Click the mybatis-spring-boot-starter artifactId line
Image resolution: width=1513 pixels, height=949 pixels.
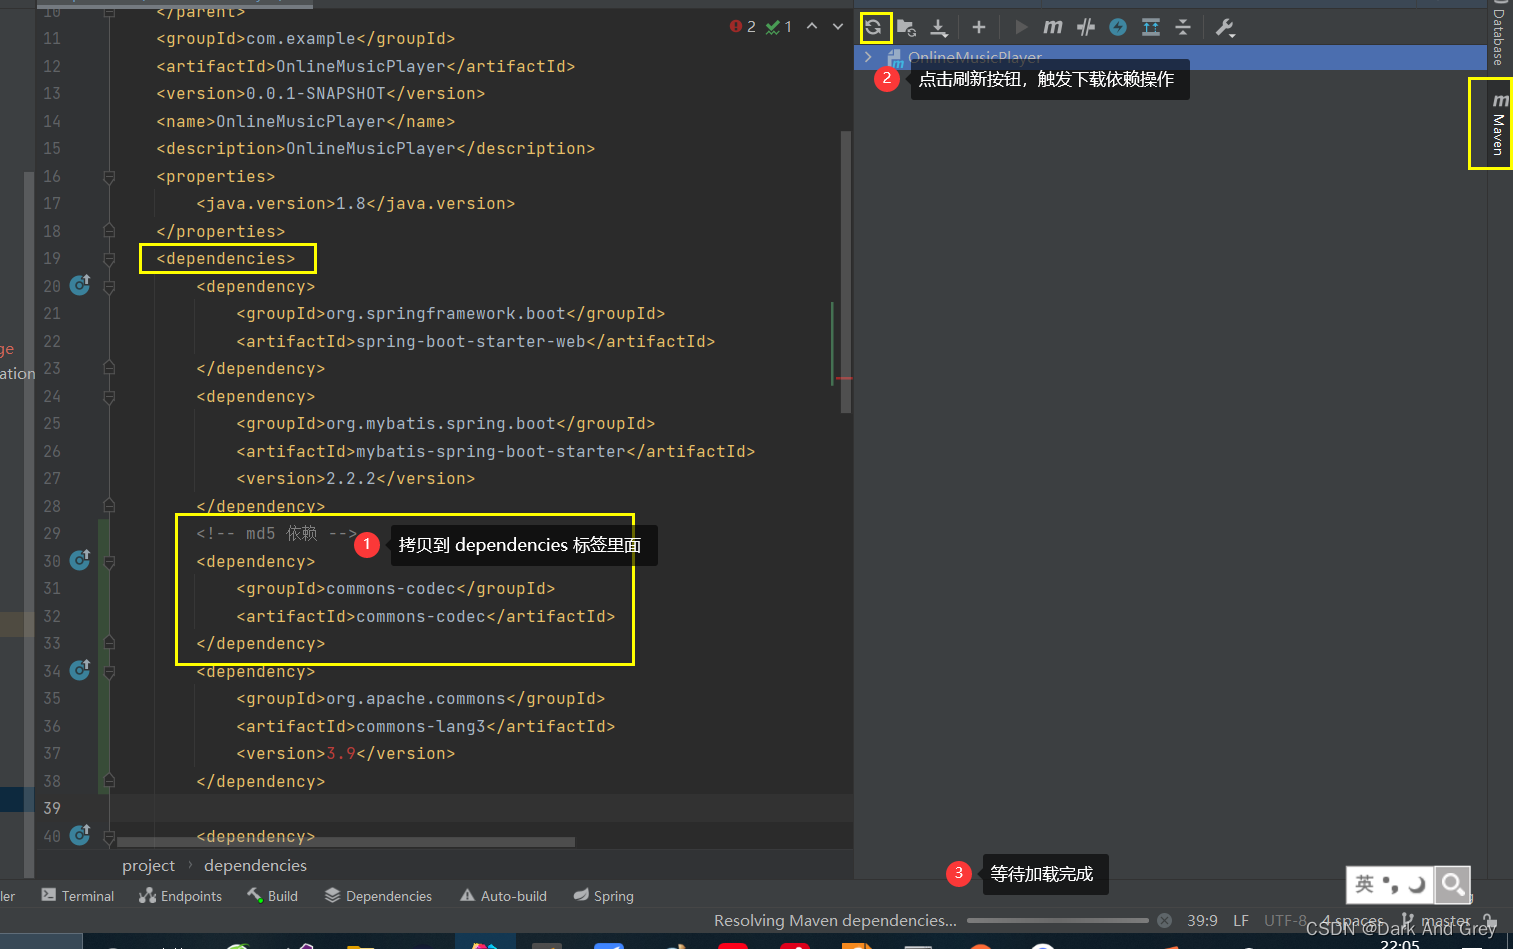tap(496, 451)
